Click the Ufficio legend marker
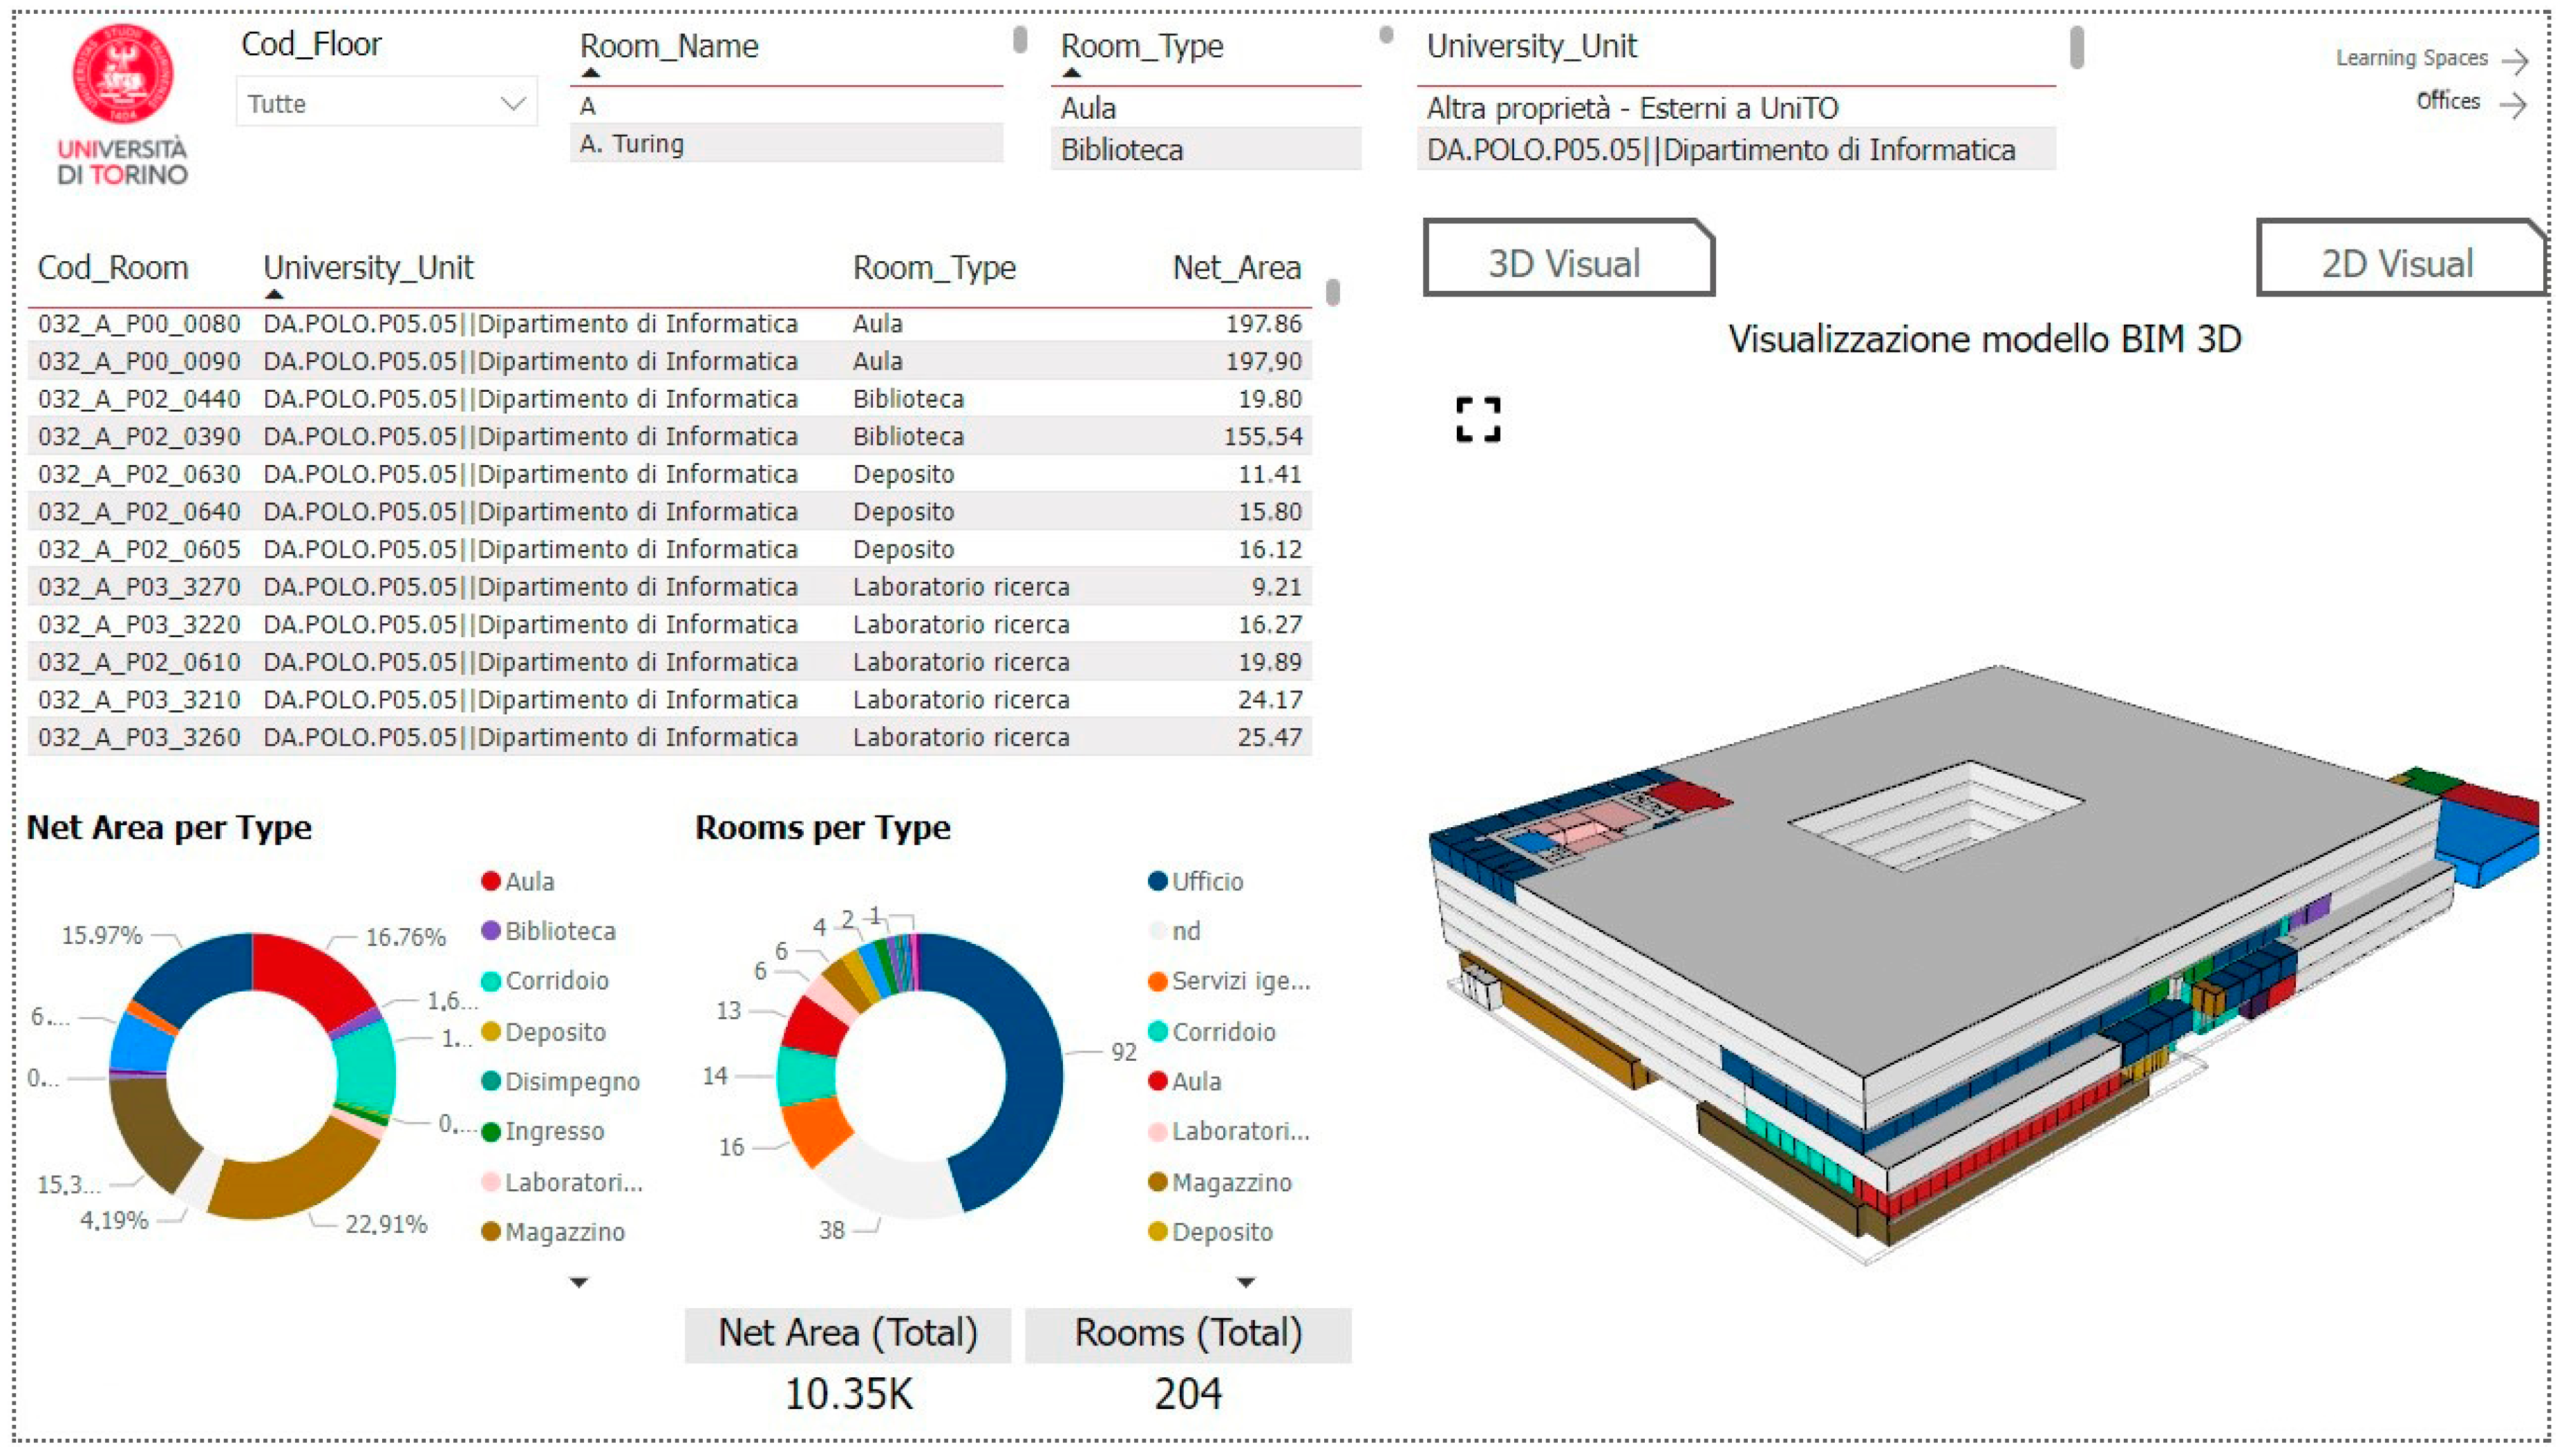This screenshot has width=2564, height=1456. [x=1157, y=881]
